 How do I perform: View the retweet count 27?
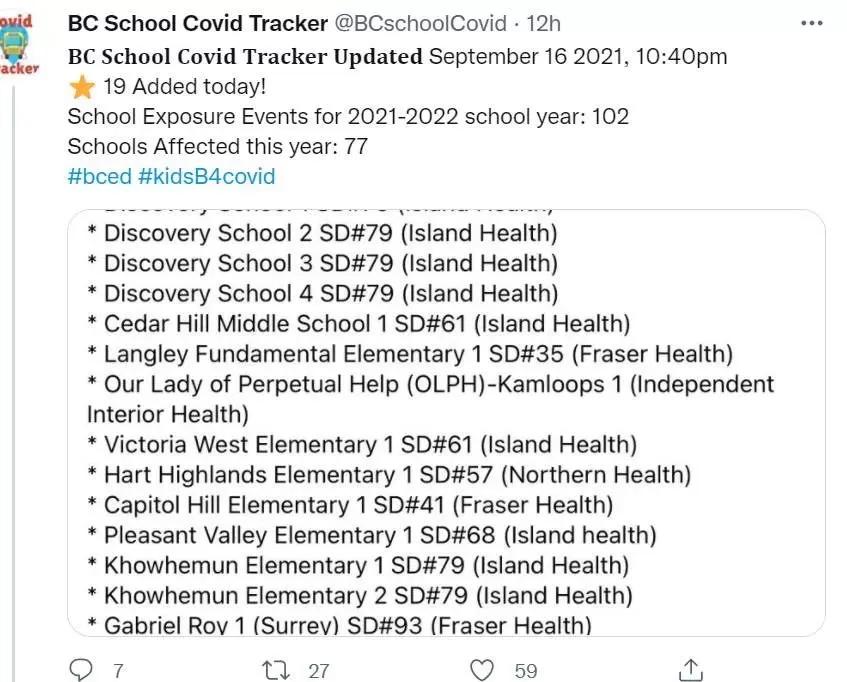coord(319,671)
